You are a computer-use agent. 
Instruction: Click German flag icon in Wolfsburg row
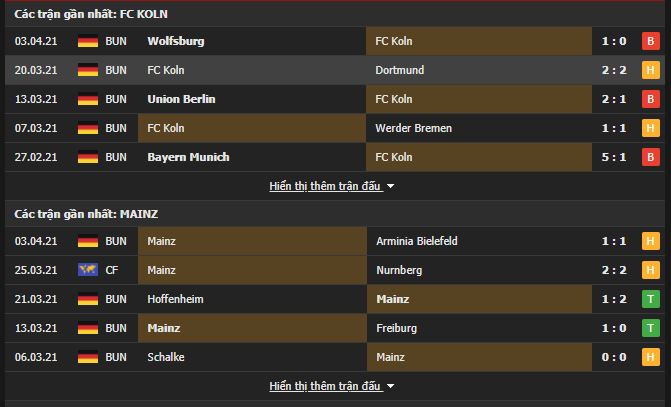(88, 41)
